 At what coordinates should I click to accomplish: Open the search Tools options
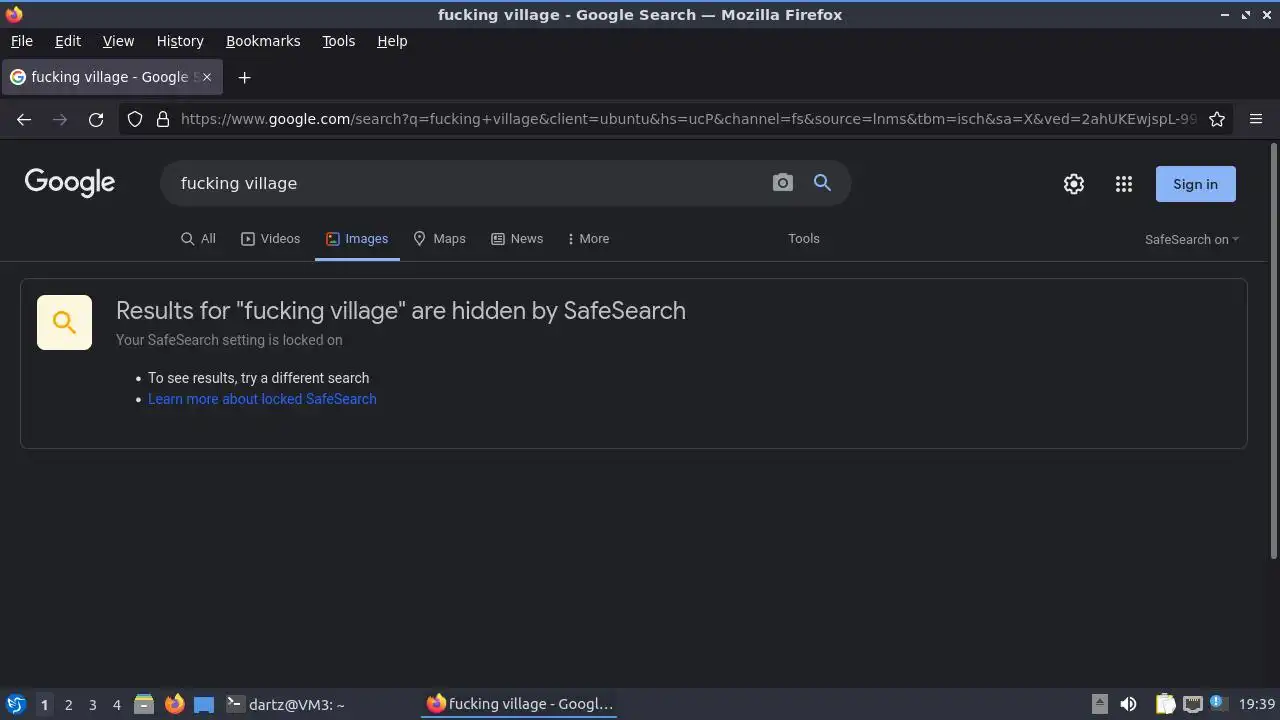click(x=803, y=238)
